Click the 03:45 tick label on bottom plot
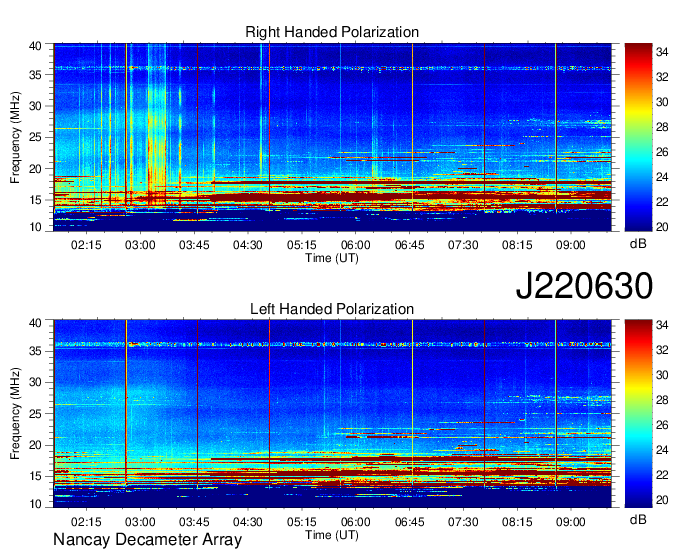 tap(194, 522)
